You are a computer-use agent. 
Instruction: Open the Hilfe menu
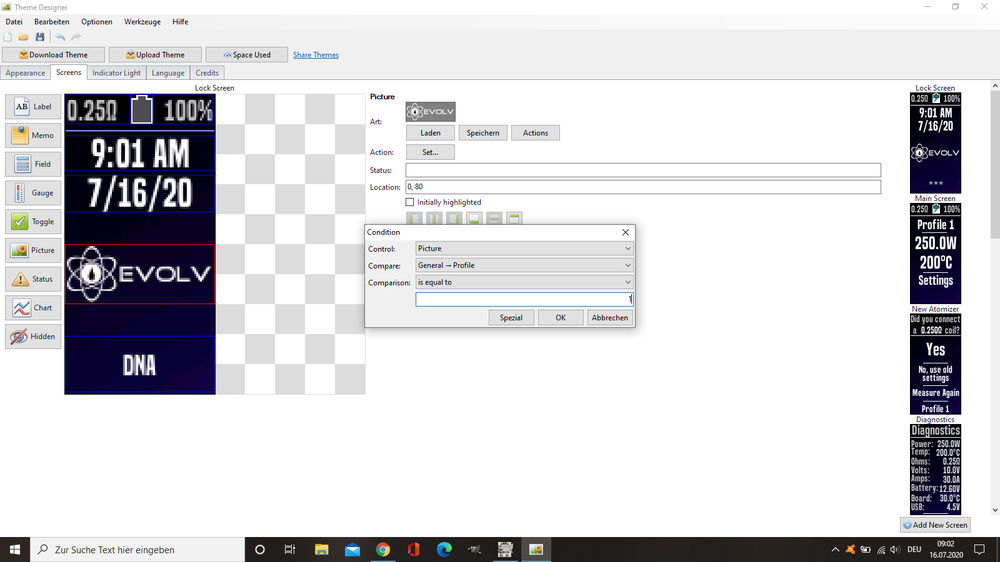180,22
